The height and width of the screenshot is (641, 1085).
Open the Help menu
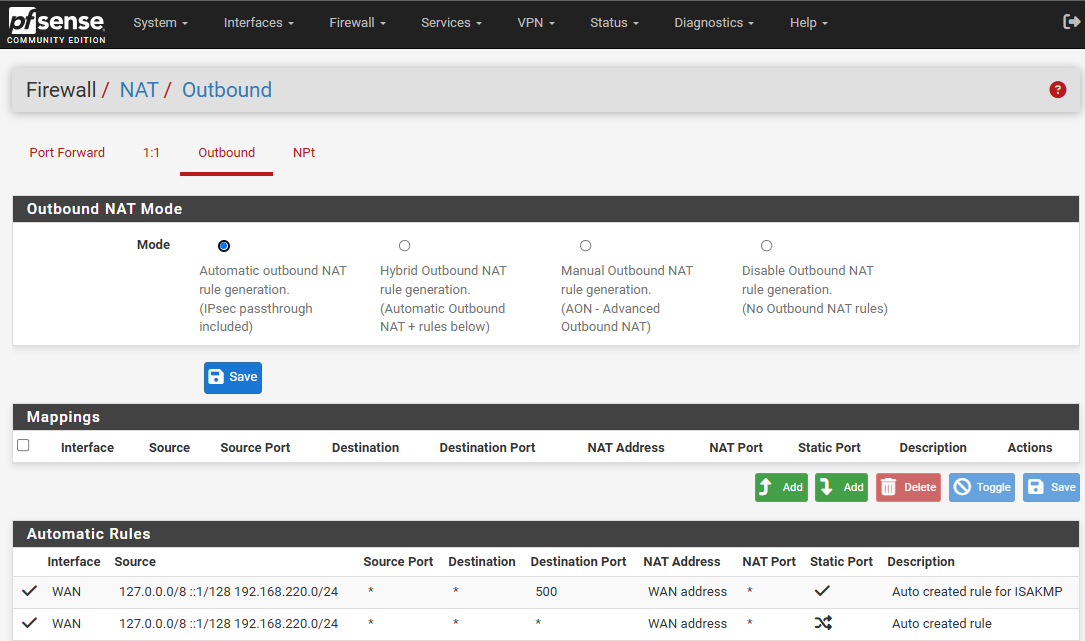809,23
